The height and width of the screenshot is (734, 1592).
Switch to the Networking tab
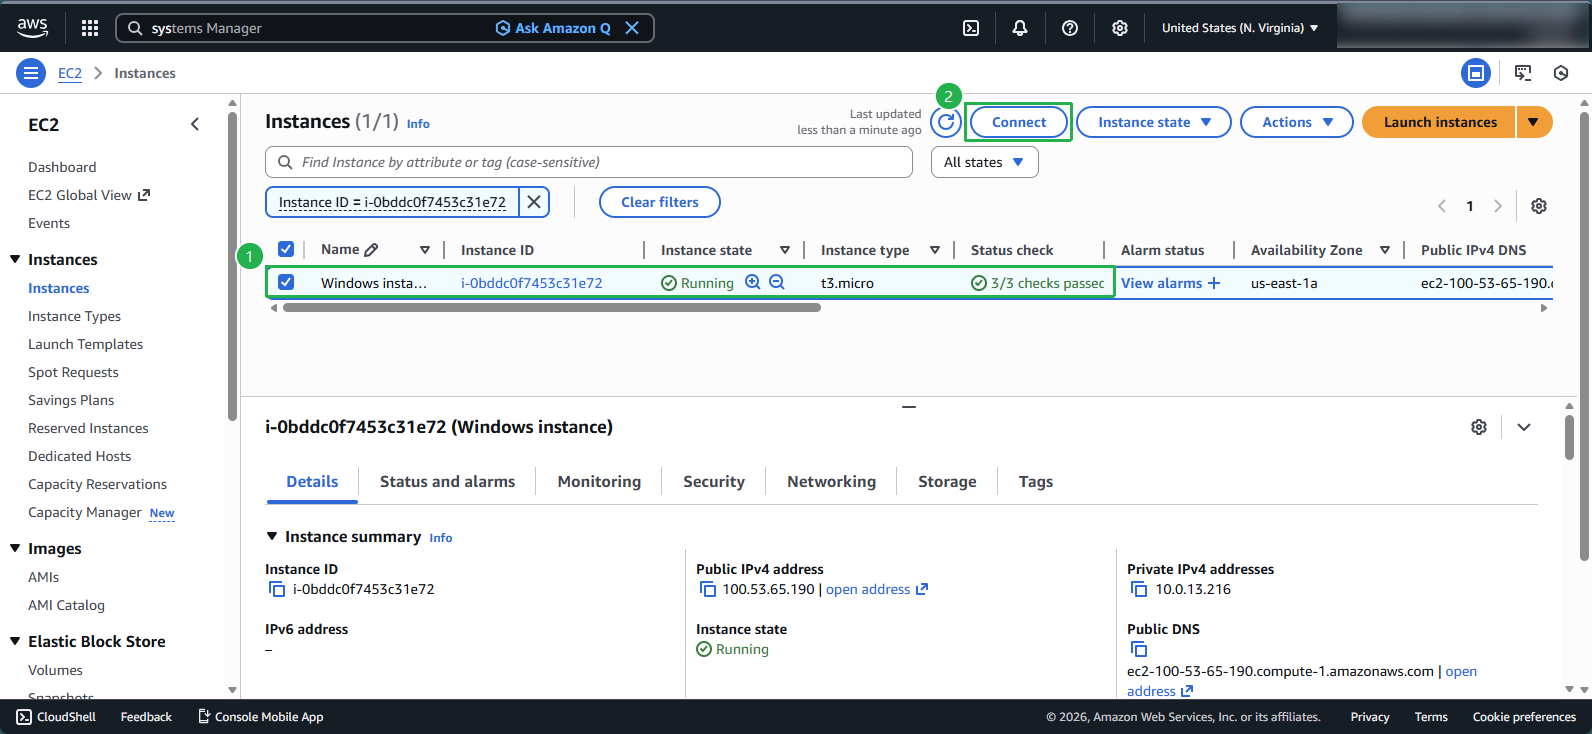point(830,482)
